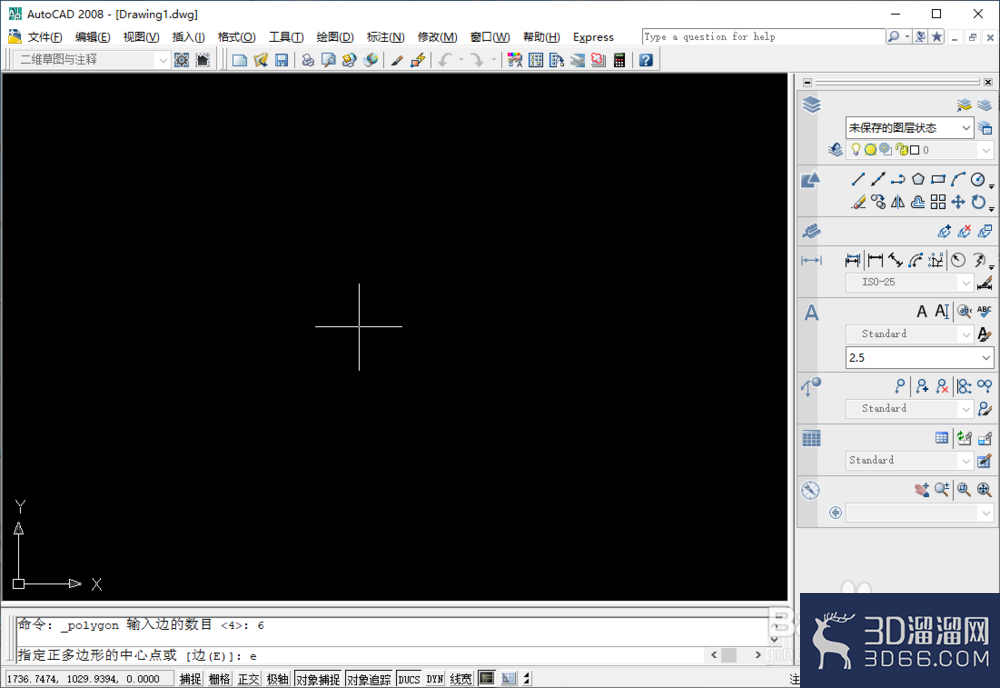
Task: Click the Type a question for help field
Action: pyautogui.click(x=763, y=37)
